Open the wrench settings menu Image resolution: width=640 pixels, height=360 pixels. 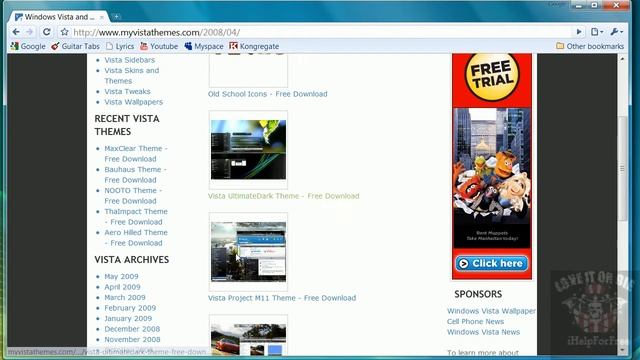[616, 32]
